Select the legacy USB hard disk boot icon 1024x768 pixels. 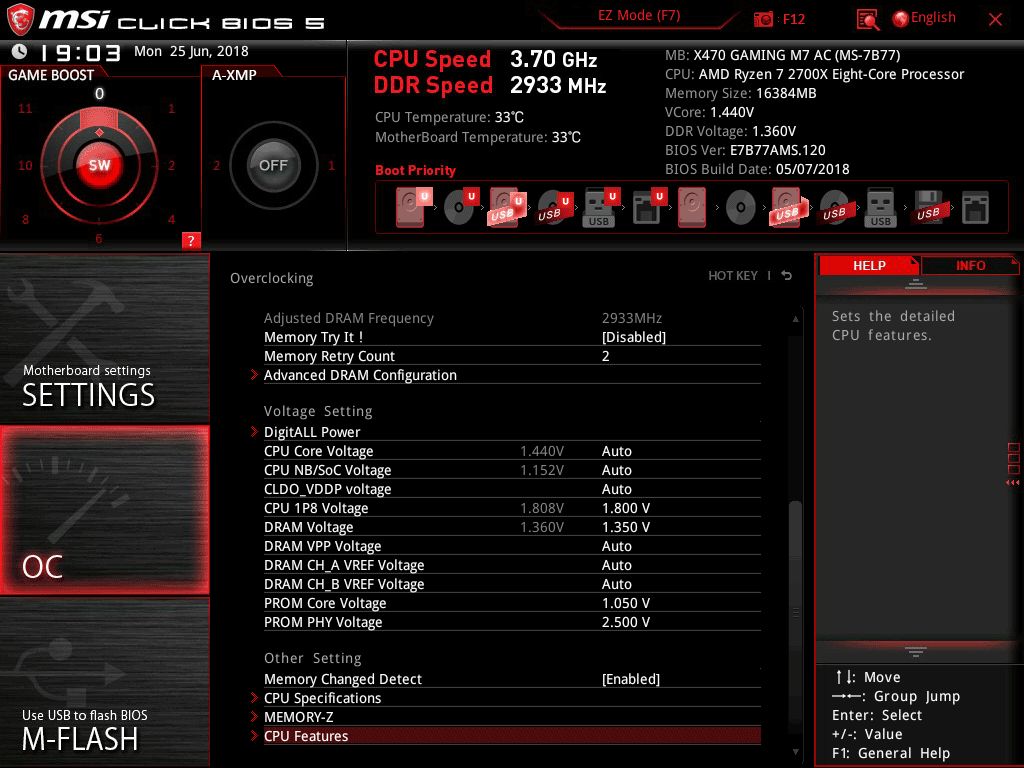click(788, 207)
